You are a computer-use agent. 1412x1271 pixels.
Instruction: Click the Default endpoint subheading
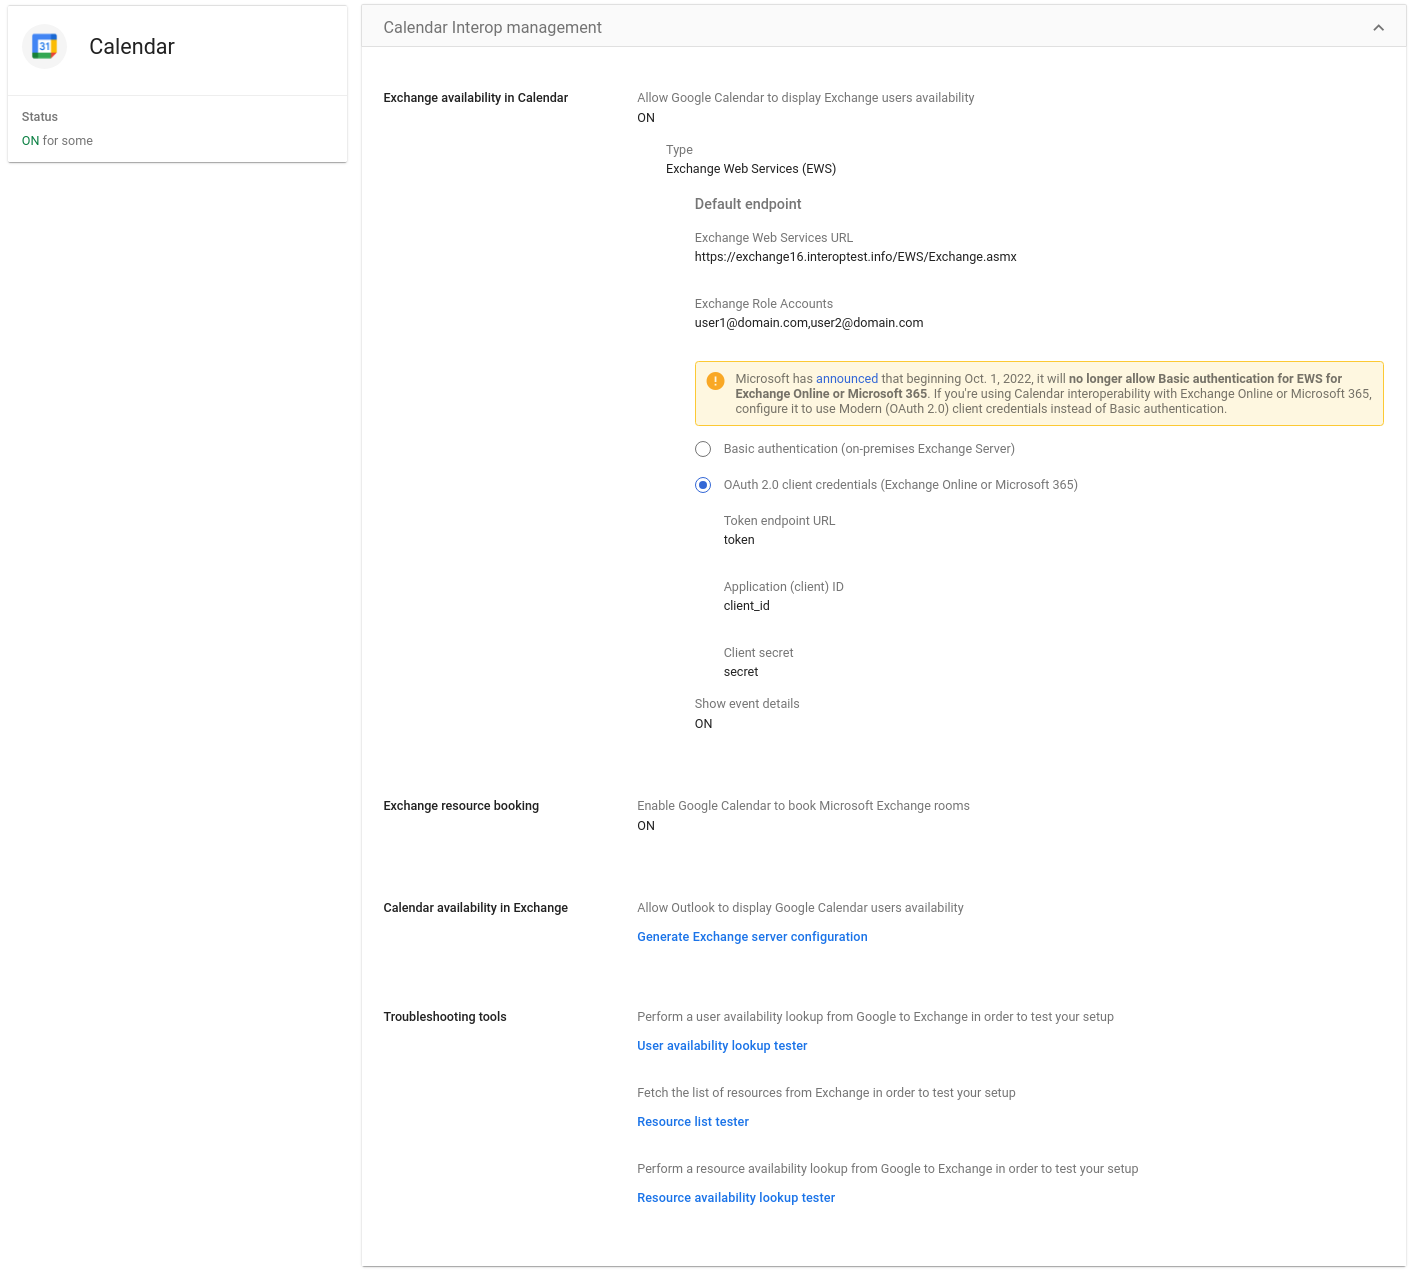(748, 204)
